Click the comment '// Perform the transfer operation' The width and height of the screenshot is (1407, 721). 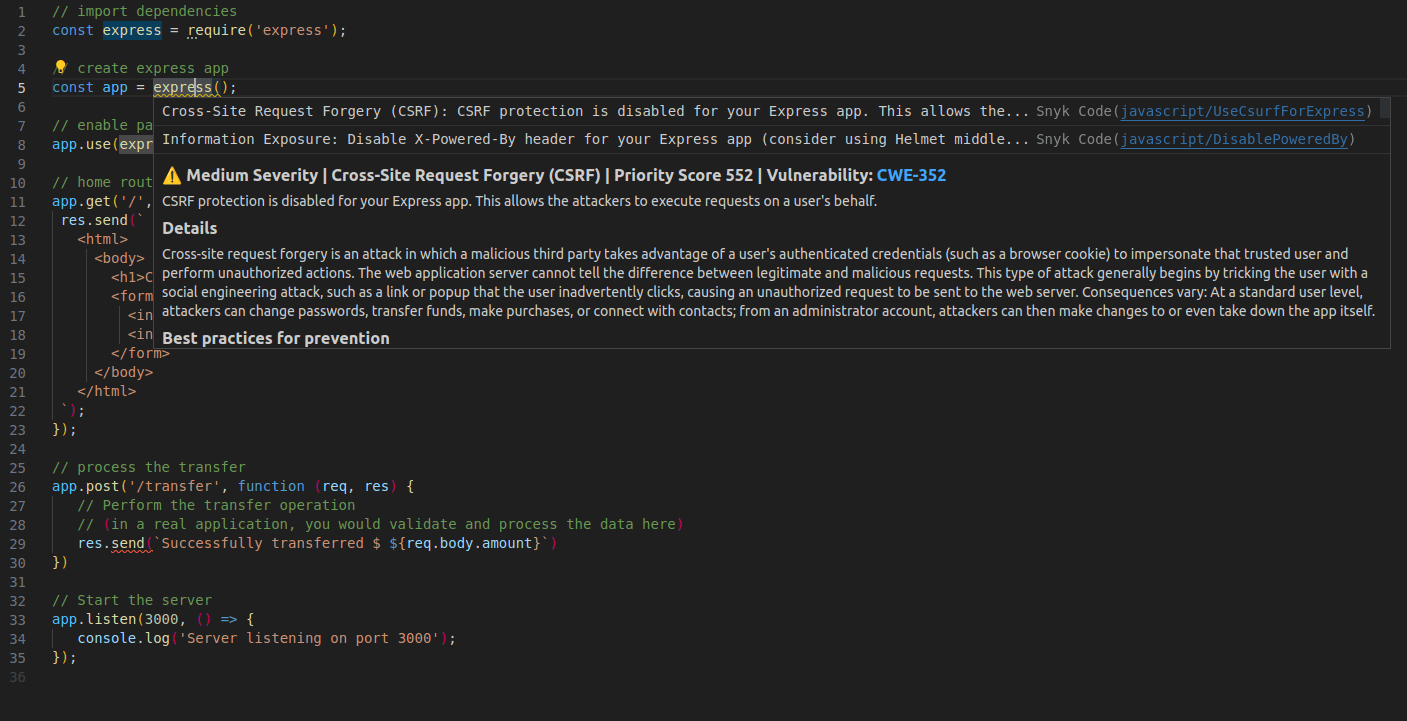[x=217, y=505]
